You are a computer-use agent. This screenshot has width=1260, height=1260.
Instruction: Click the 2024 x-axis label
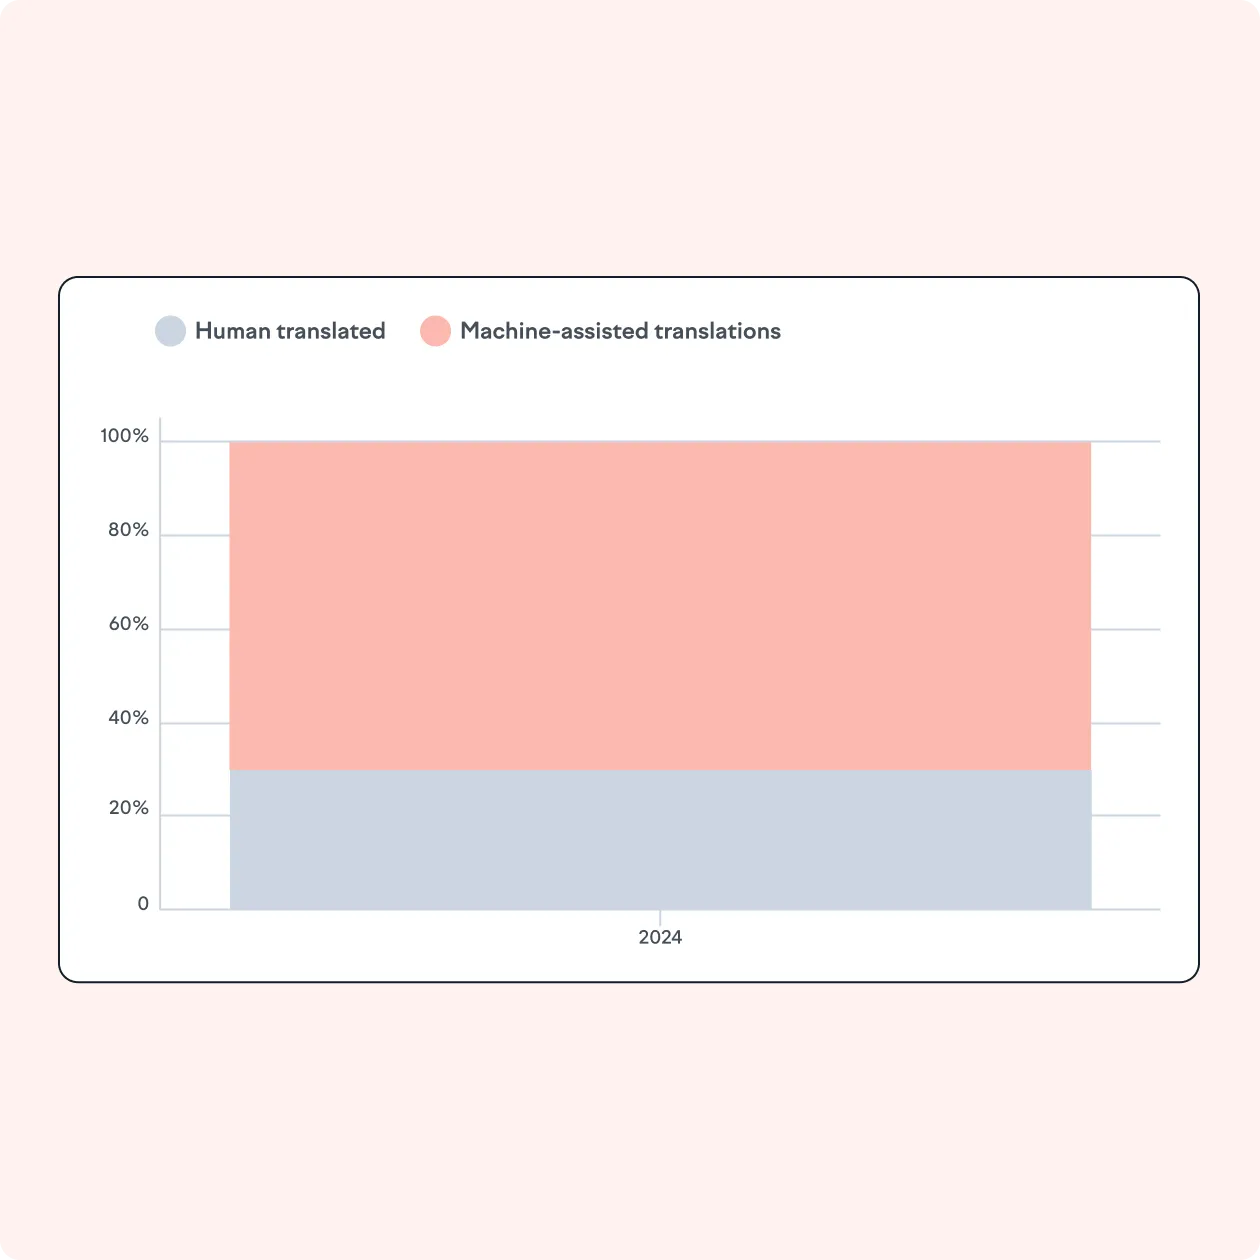pos(660,937)
